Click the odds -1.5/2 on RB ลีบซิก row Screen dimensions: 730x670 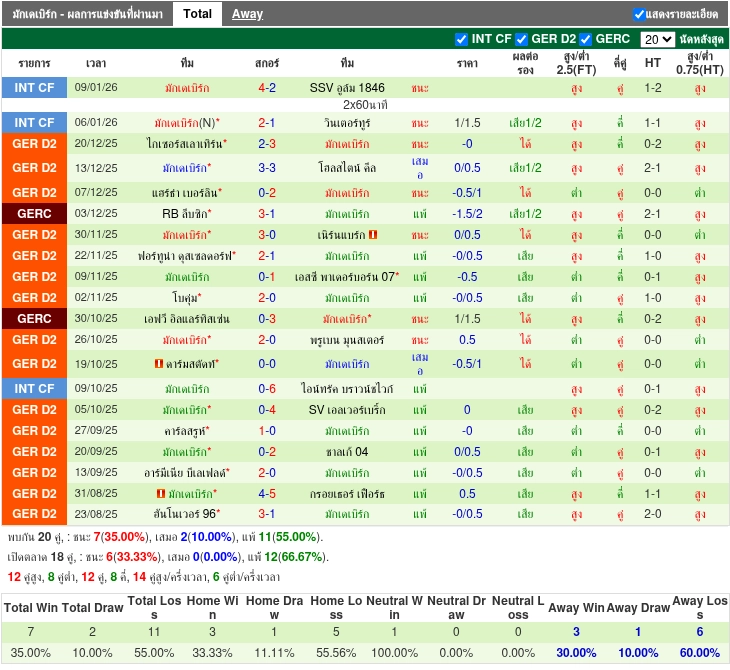[x=467, y=214]
